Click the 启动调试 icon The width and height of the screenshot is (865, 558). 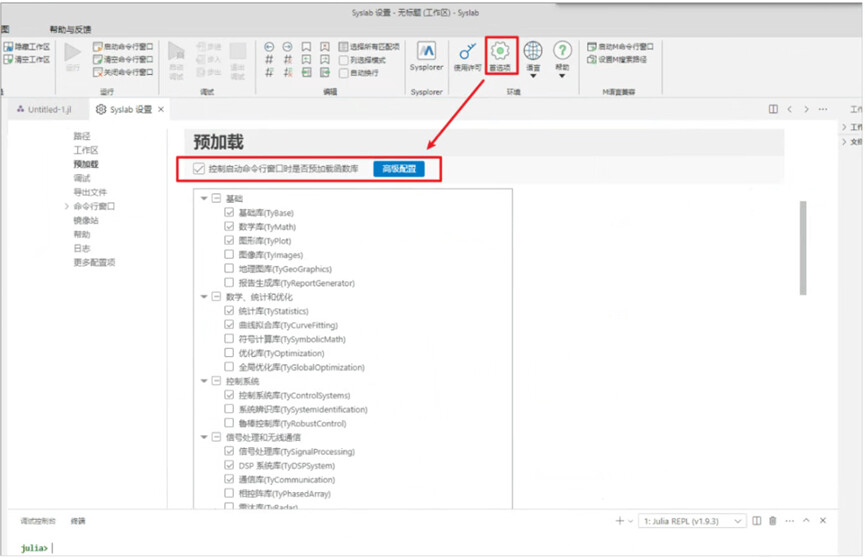click(x=176, y=52)
